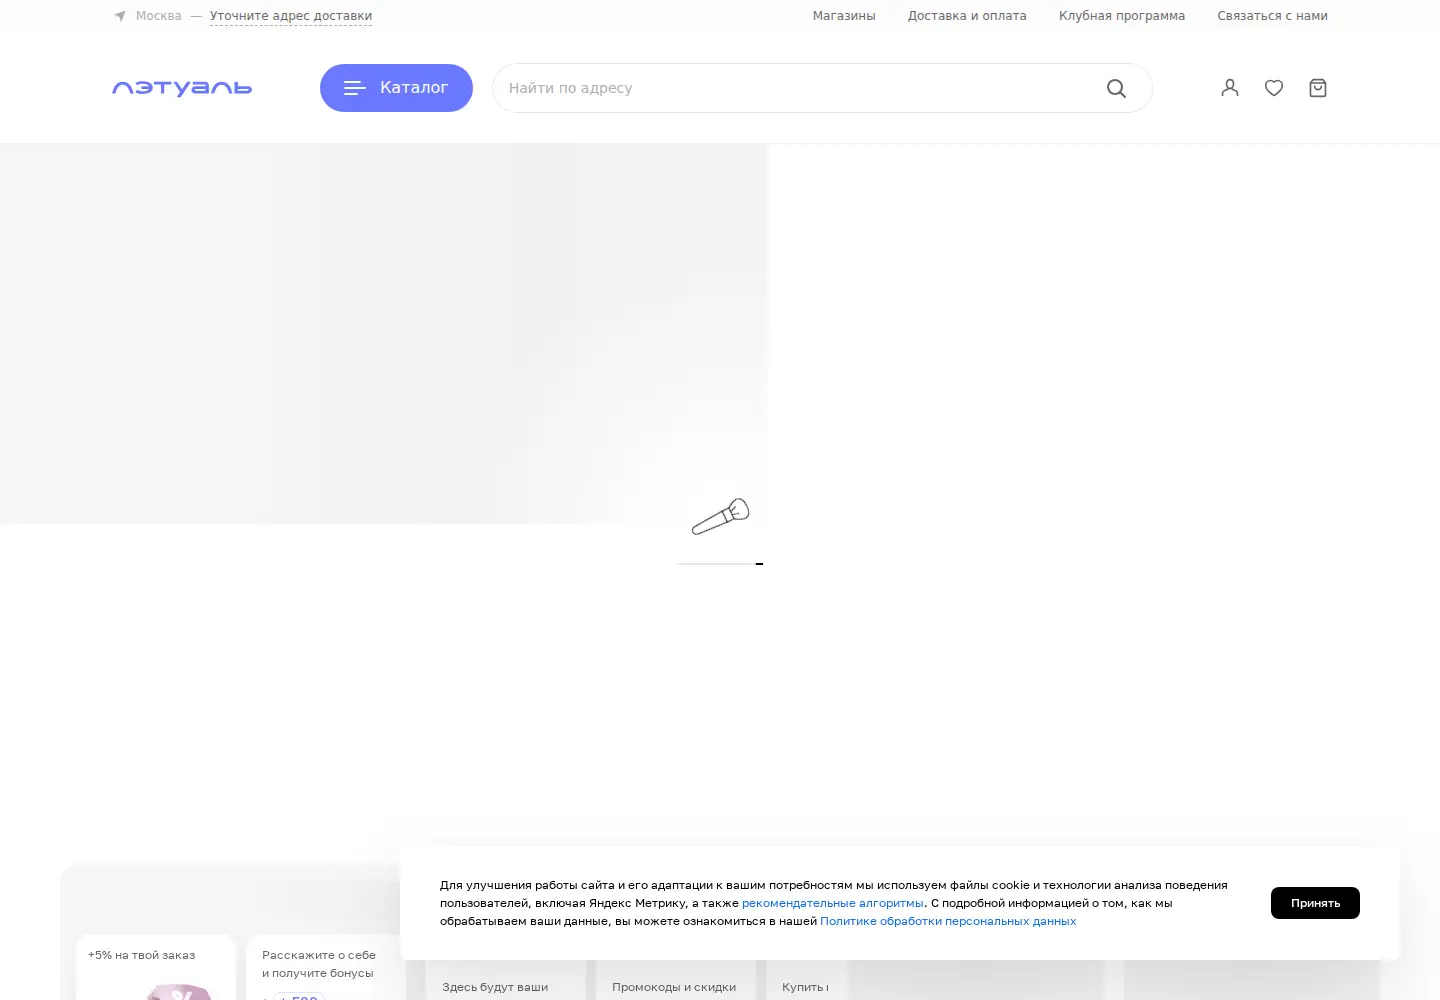Click the search magnifier icon
1440x1000 pixels.
point(1116,88)
